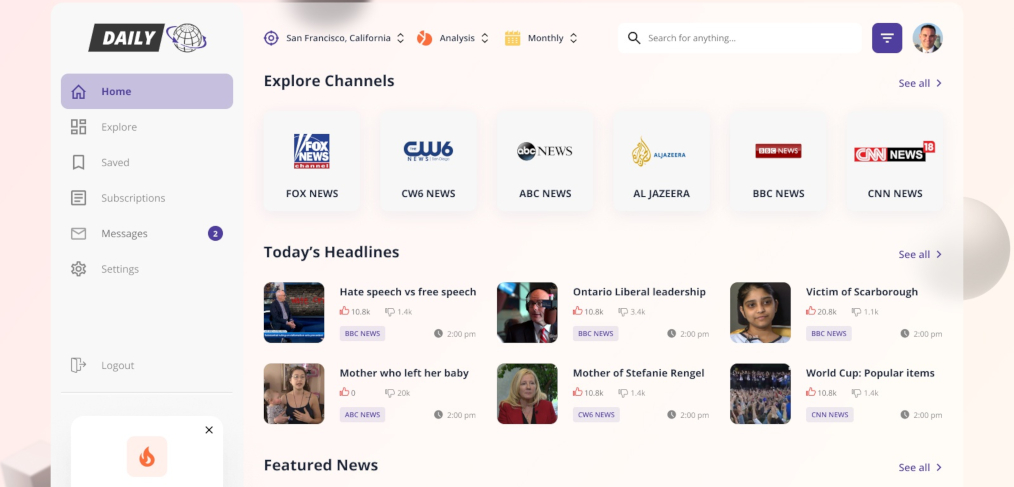Click See all for Explore Channels
Viewport: 1014px width, 487px height.
920,83
